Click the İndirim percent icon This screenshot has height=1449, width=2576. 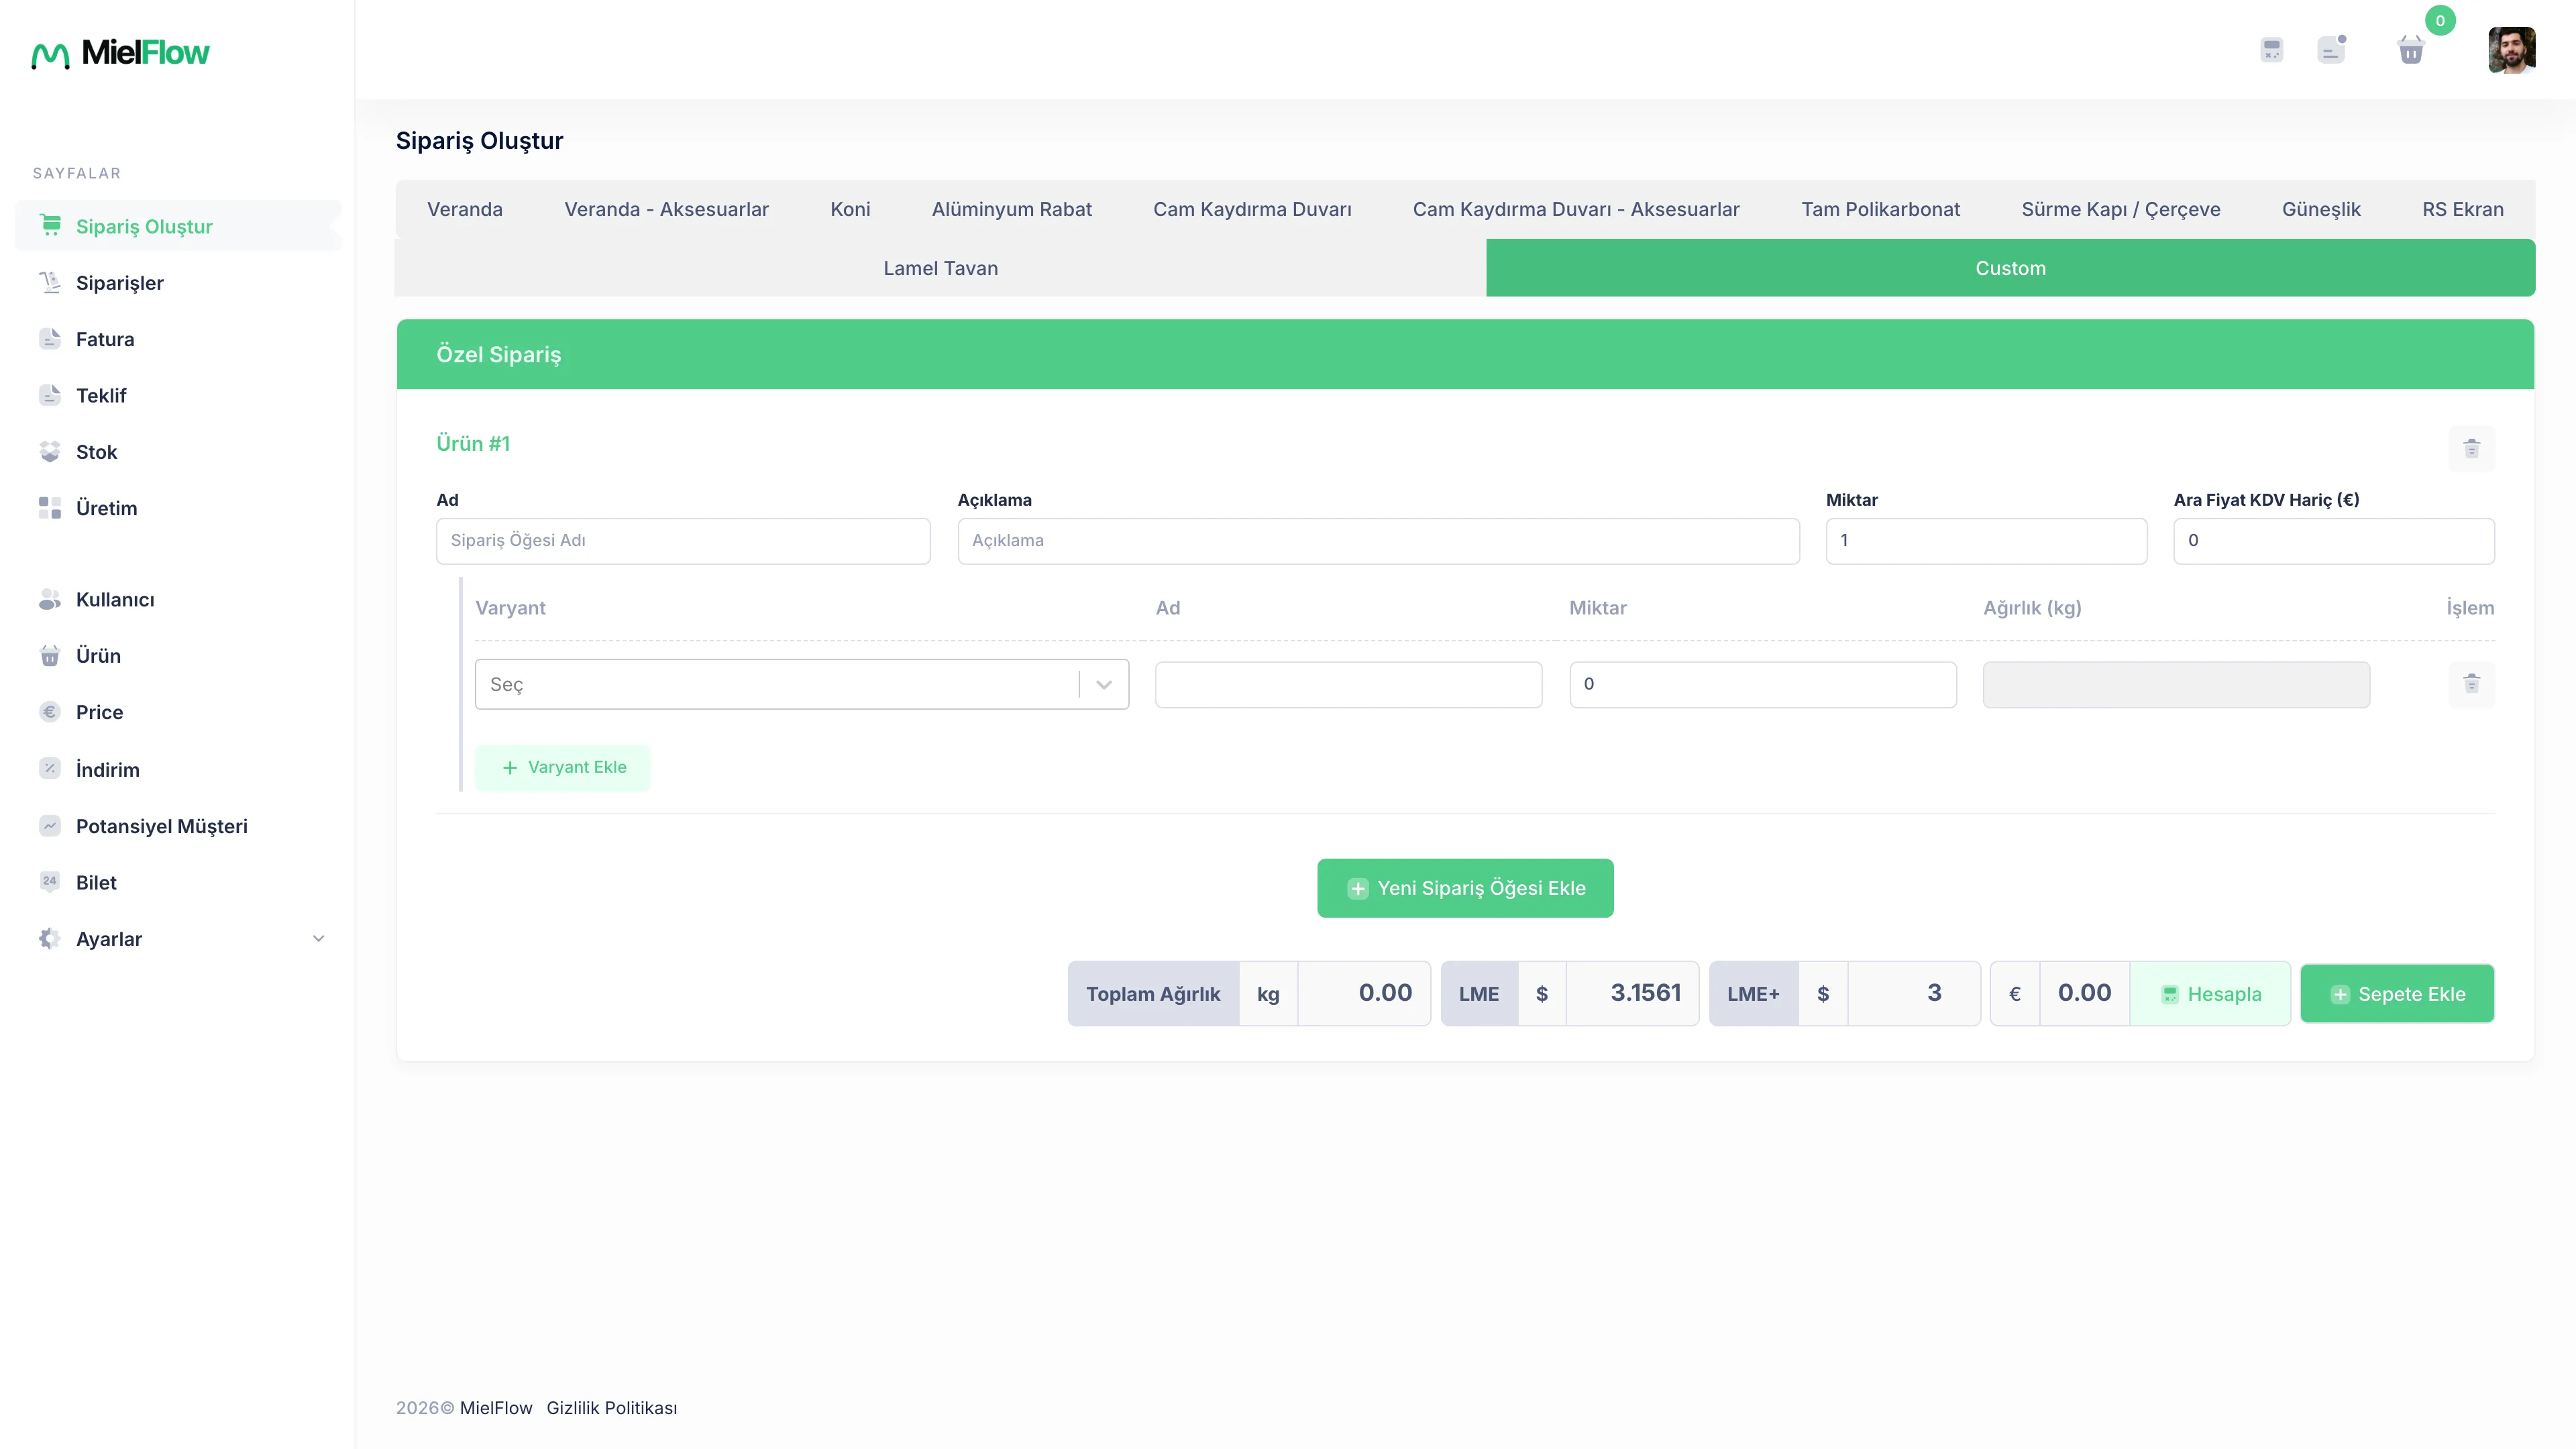coord(50,769)
